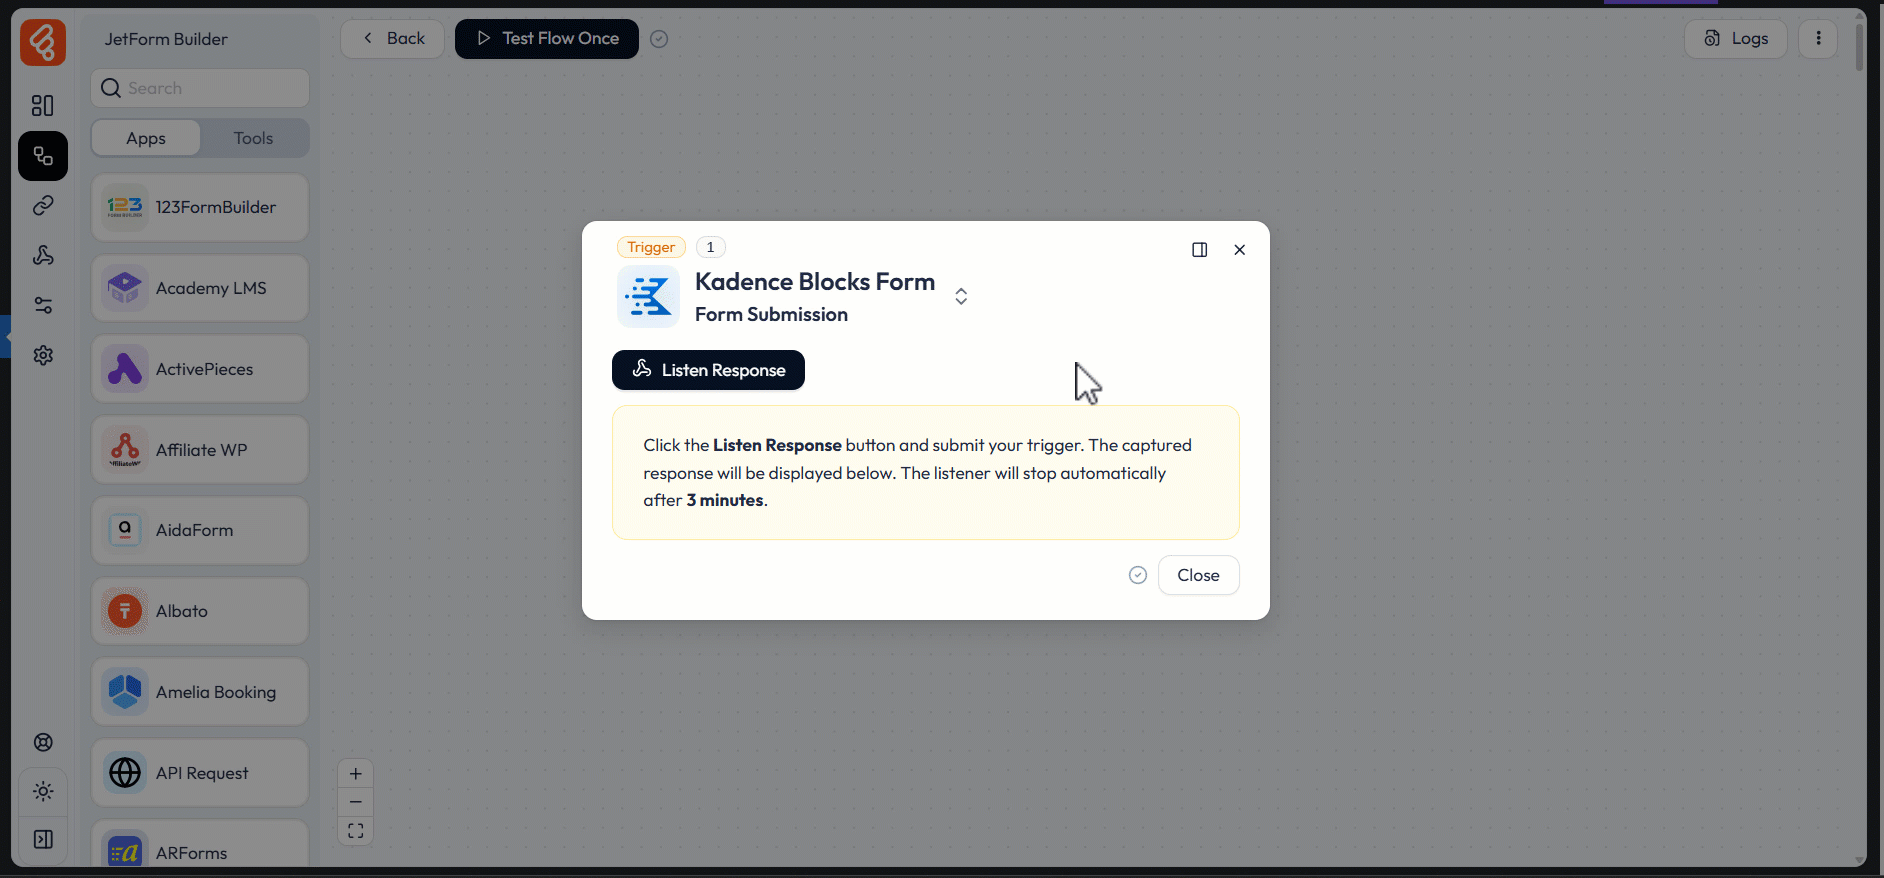The height and width of the screenshot is (878, 1884).
Task: Open the Kadence Blocks Form trigger selector chevron
Action: click(x=960, y=296)
